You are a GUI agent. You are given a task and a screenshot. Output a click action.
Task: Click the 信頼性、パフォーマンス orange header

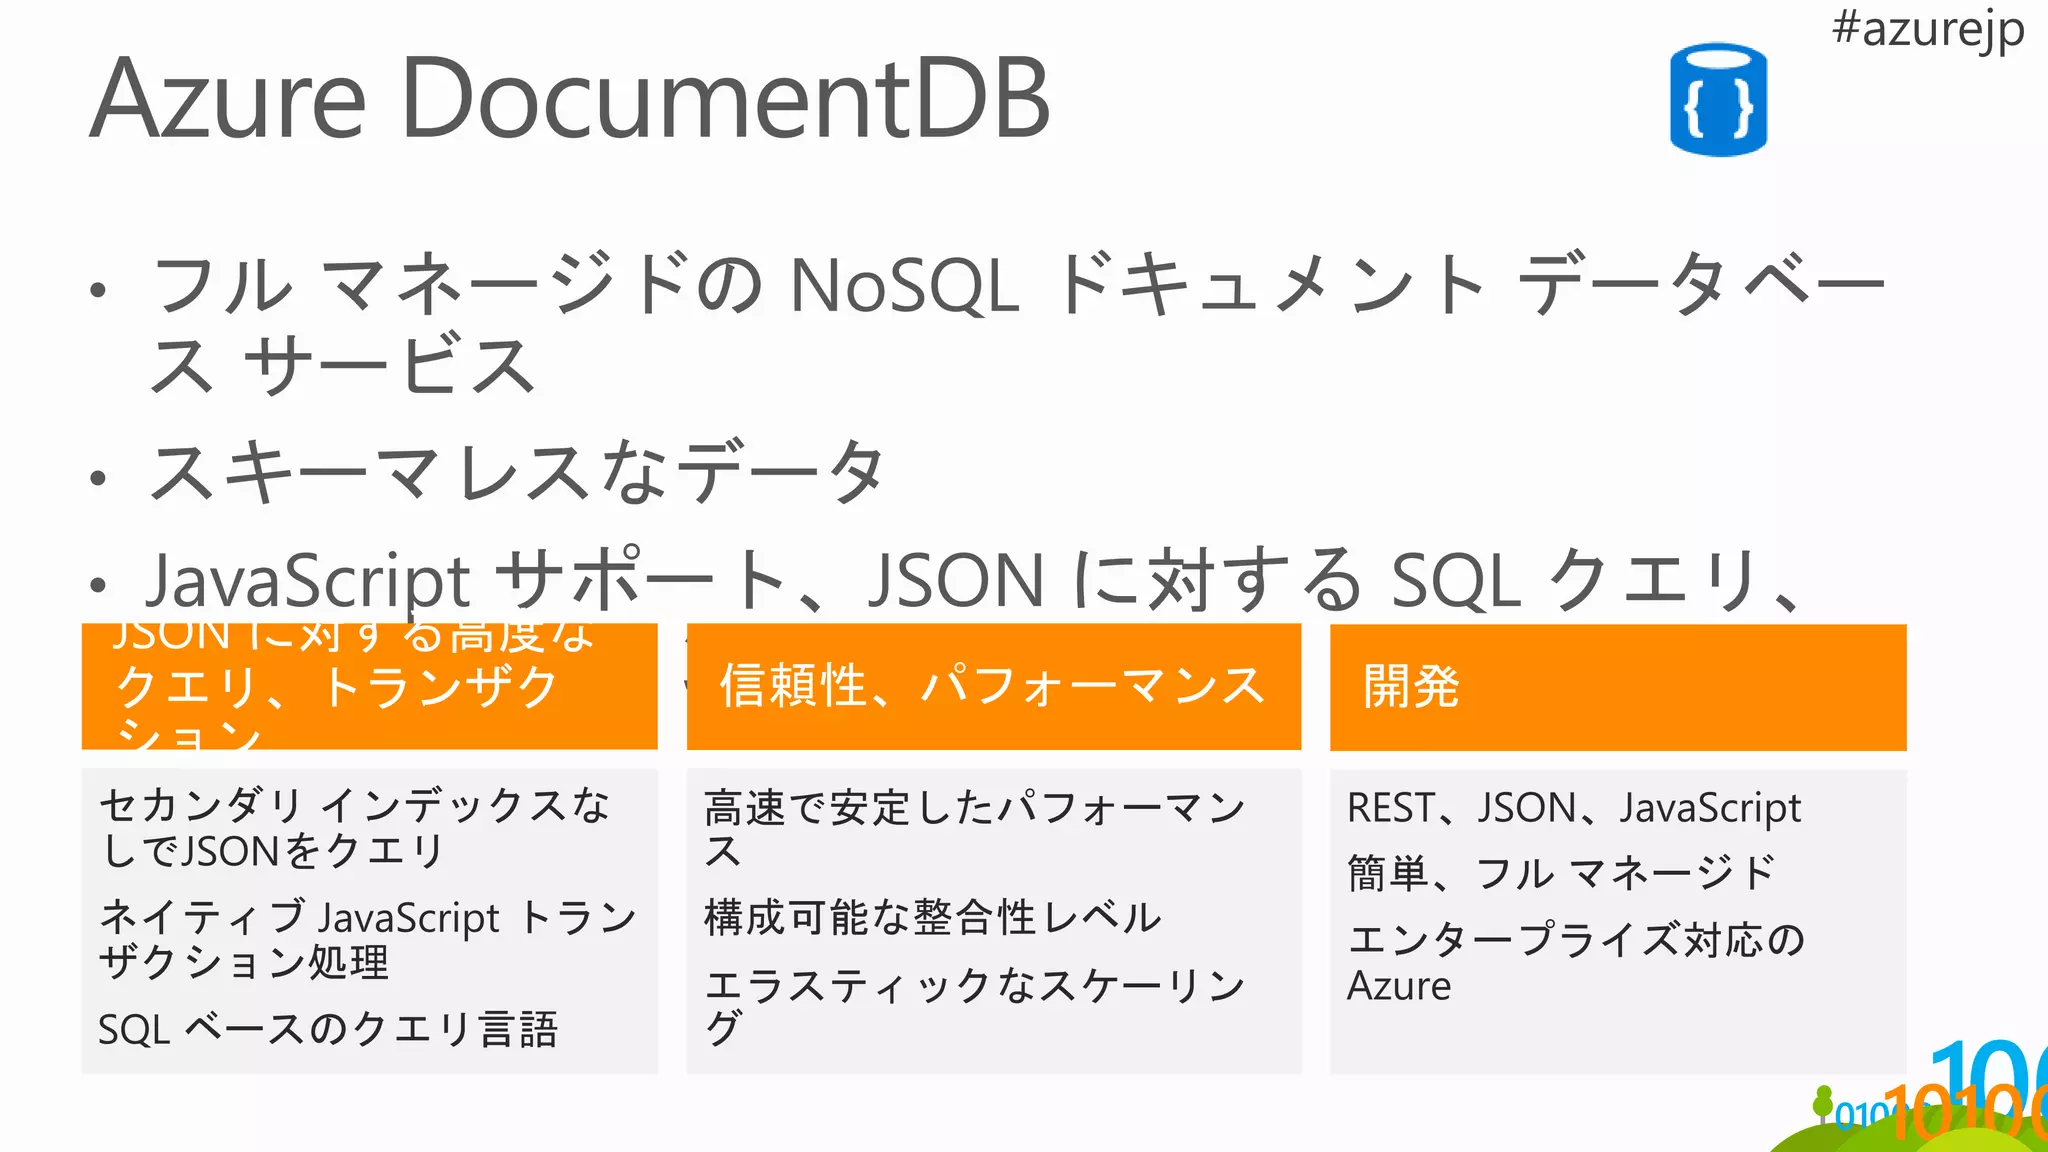point(994,687)
